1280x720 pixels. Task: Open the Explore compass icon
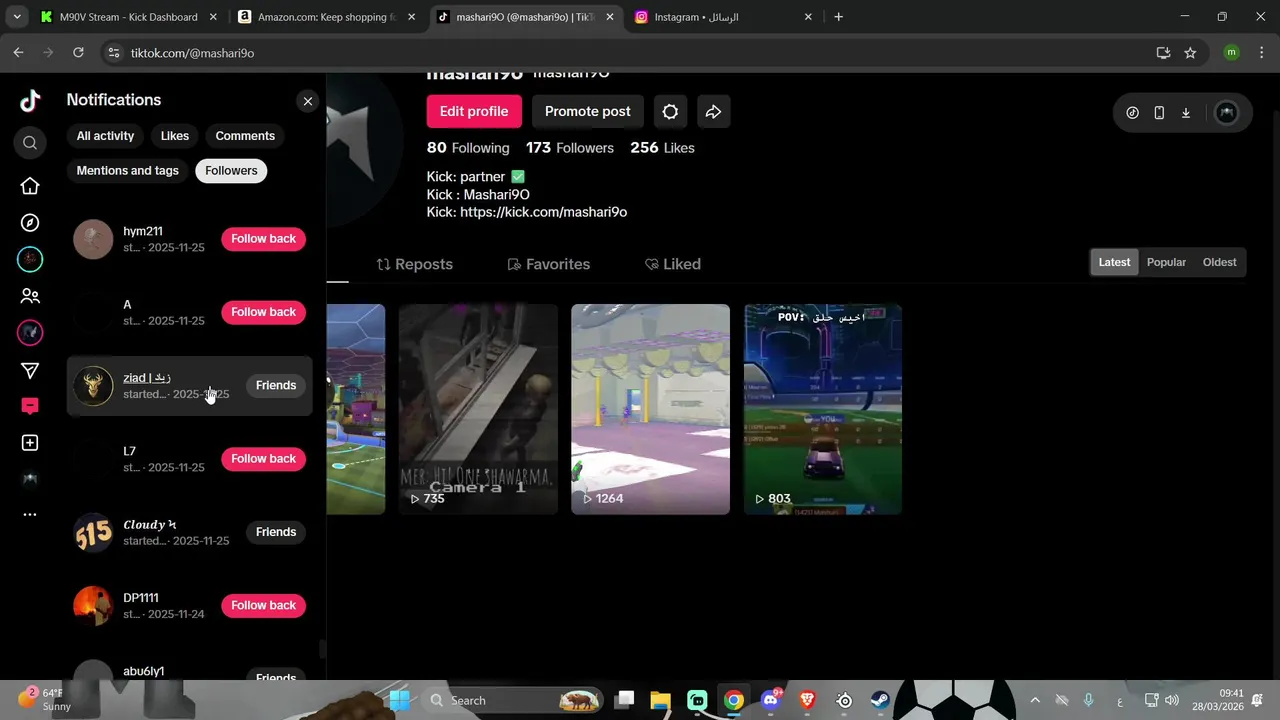[30, 223]
